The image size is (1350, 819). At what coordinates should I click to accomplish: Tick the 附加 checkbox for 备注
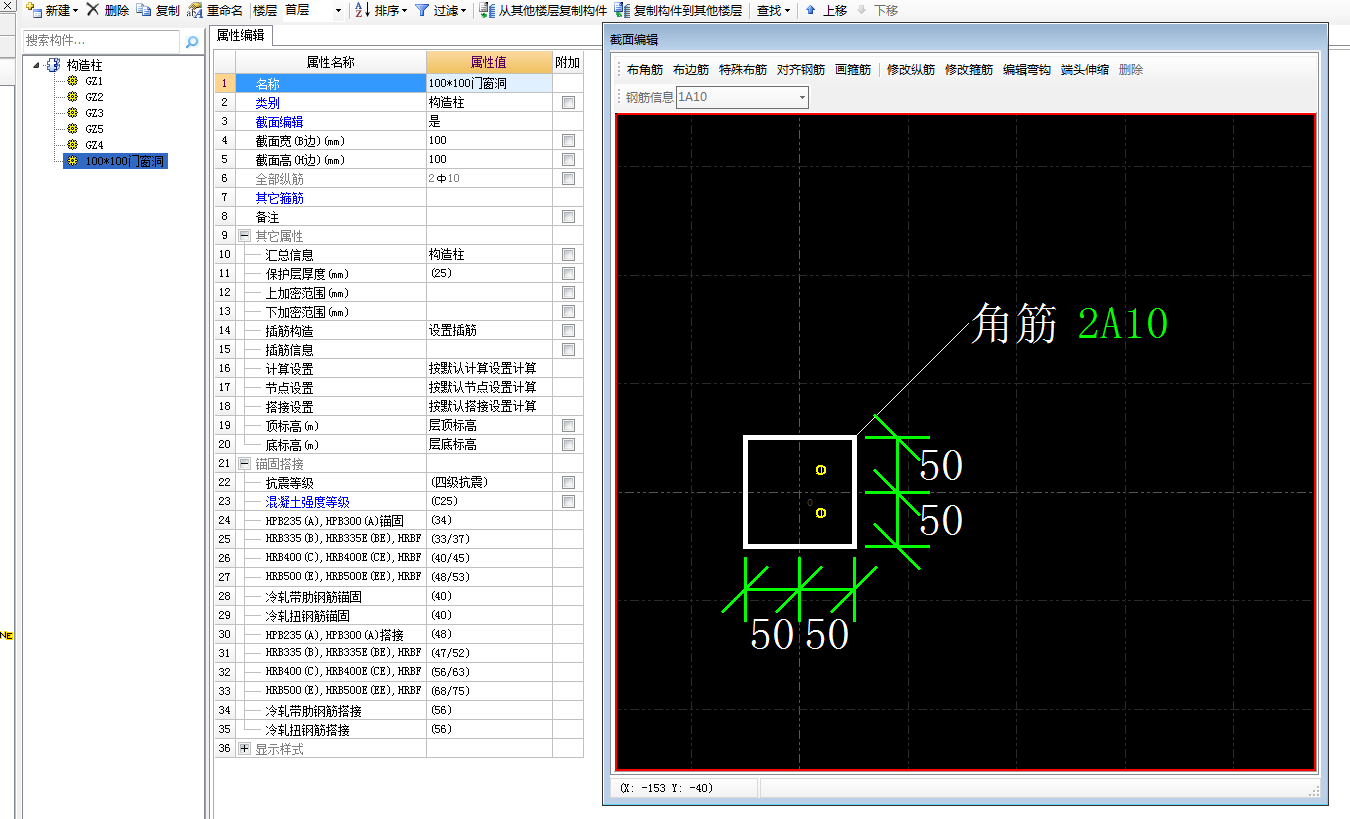[x=568, y=217]
